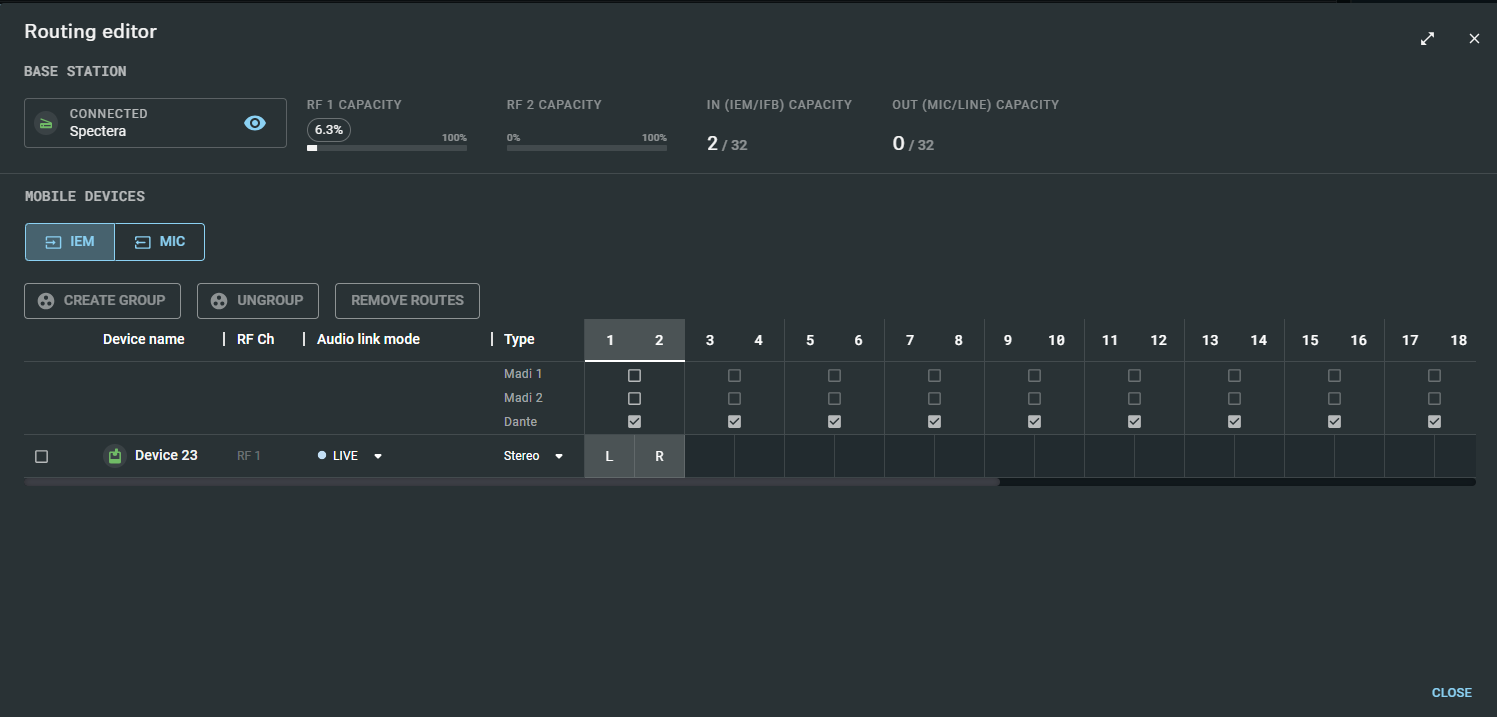Image resolution: width=1497 pixels, height=717 pixels.
Task: Toggle the Spectera visibility eye icon
Action: click(255, 122)
